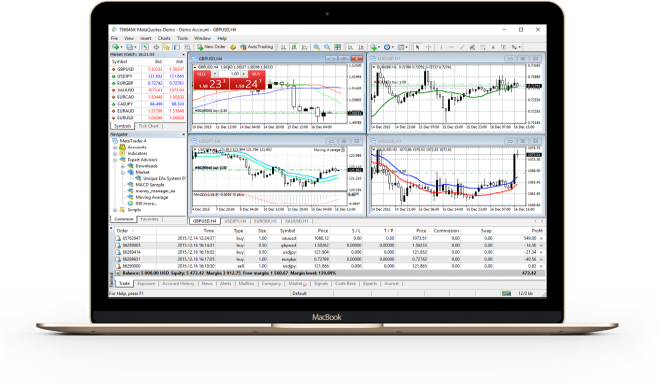Screen dimensions: 660x384
Task: Click the Profiles toolbar icon
Action: click(129, 47)
